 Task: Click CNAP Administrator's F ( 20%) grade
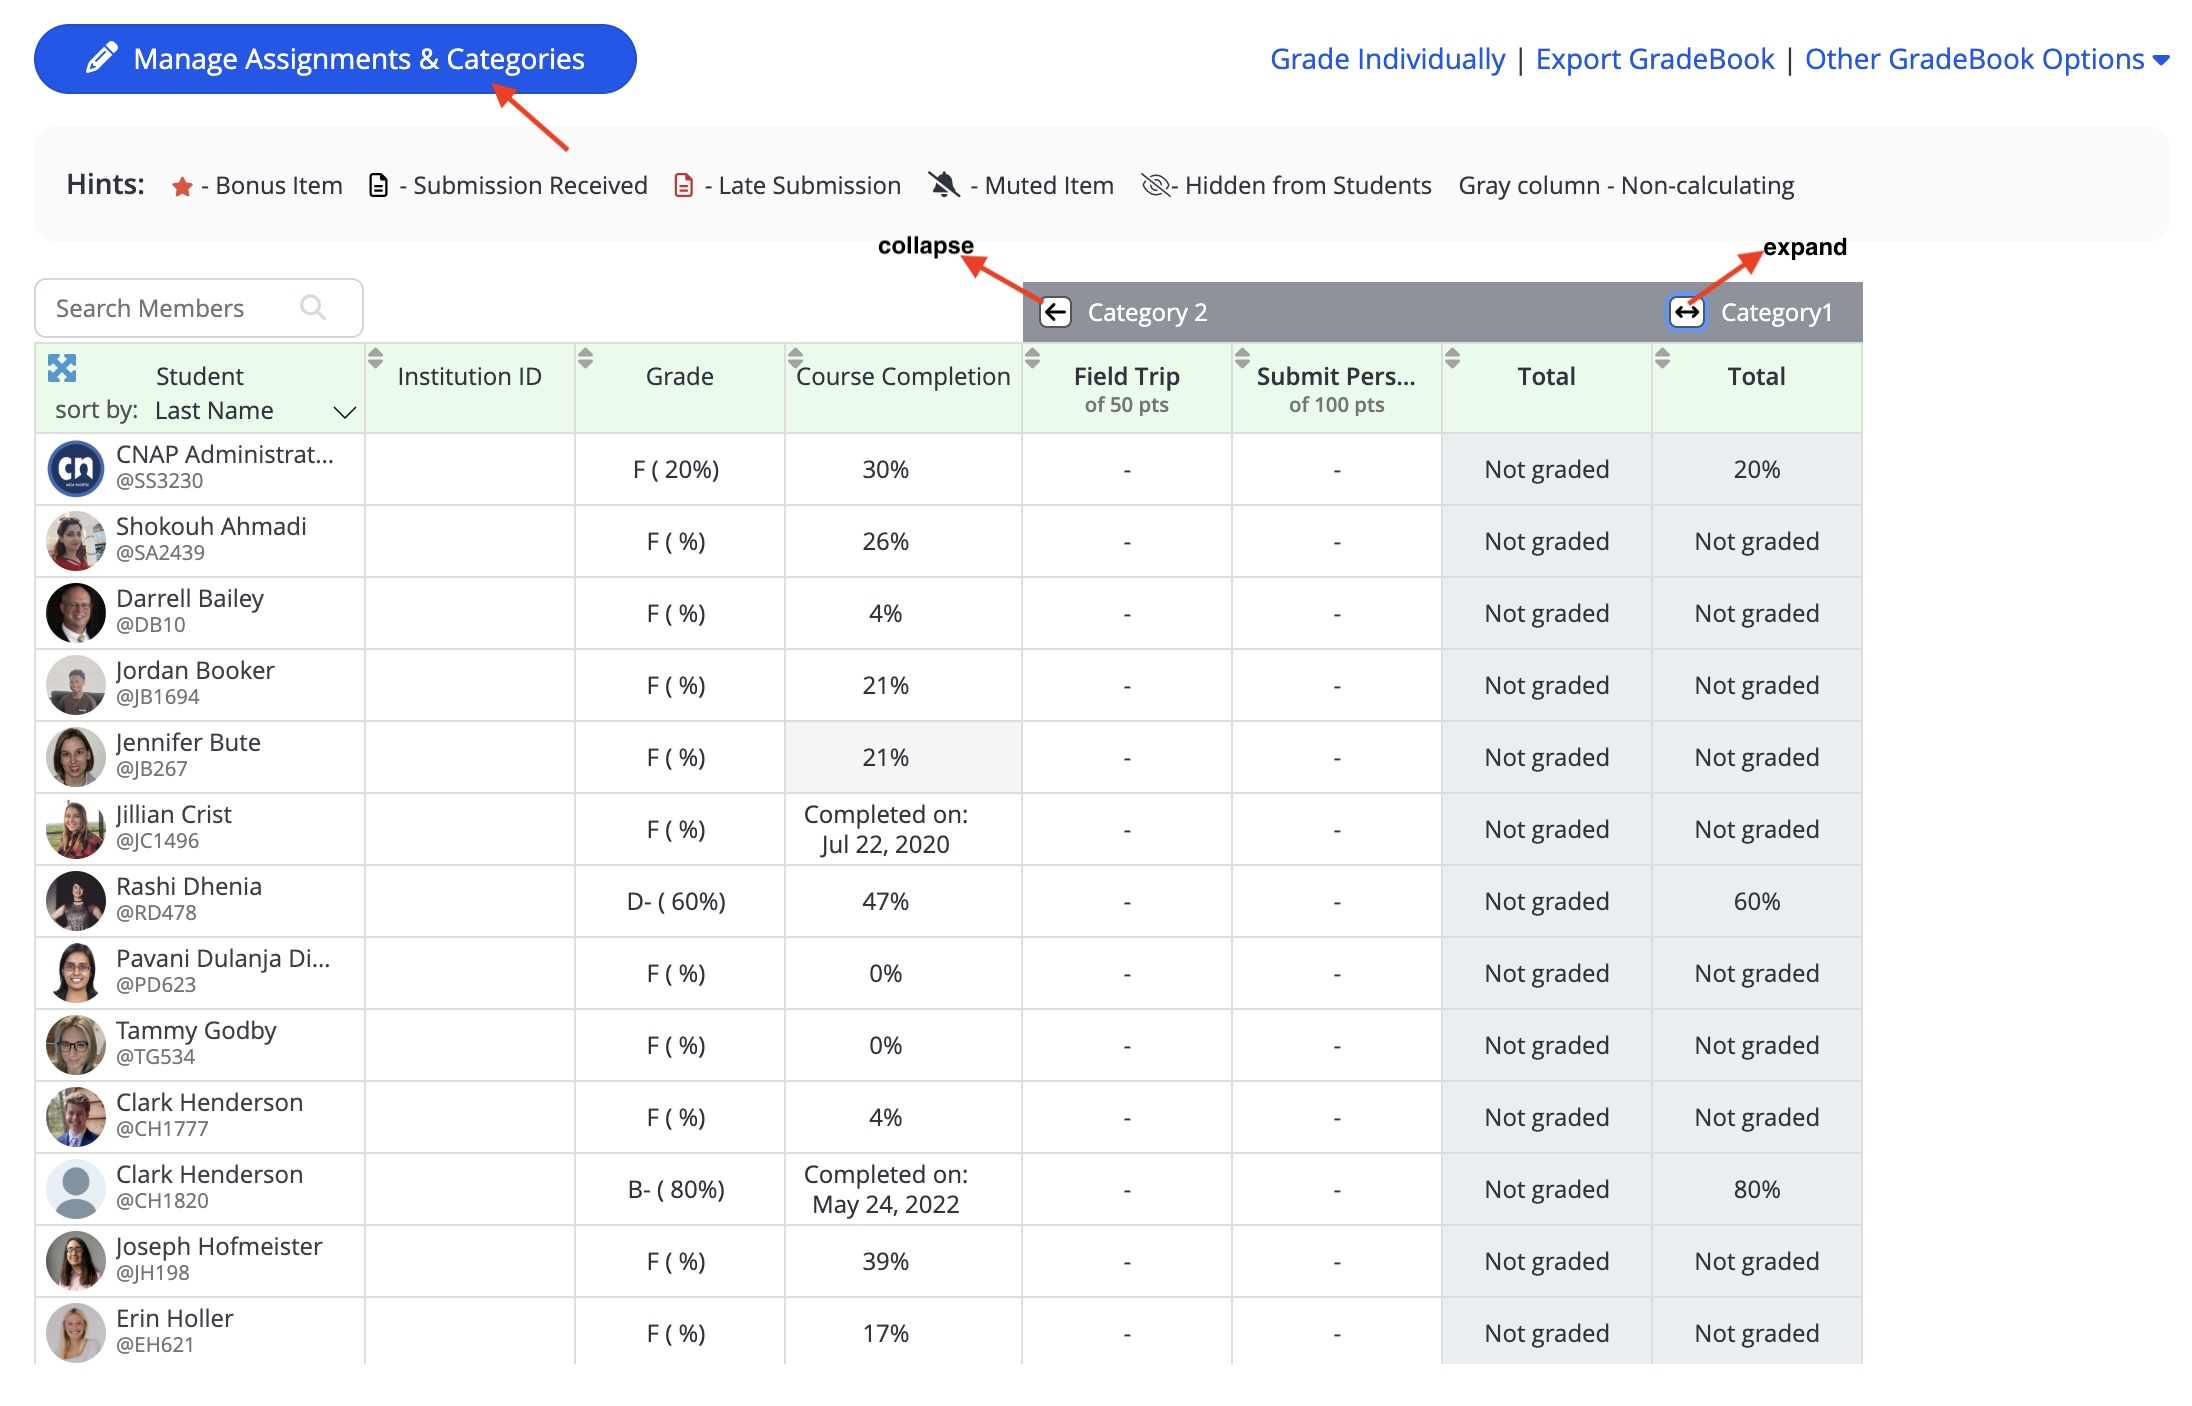676,470
